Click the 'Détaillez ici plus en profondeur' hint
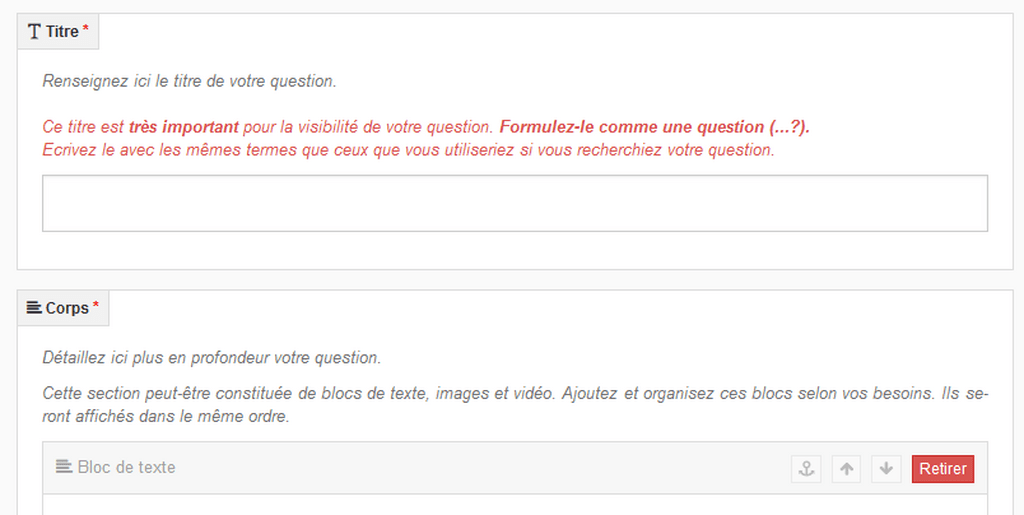This screenshot has height=515, width=1024. [x=212, y=358]
